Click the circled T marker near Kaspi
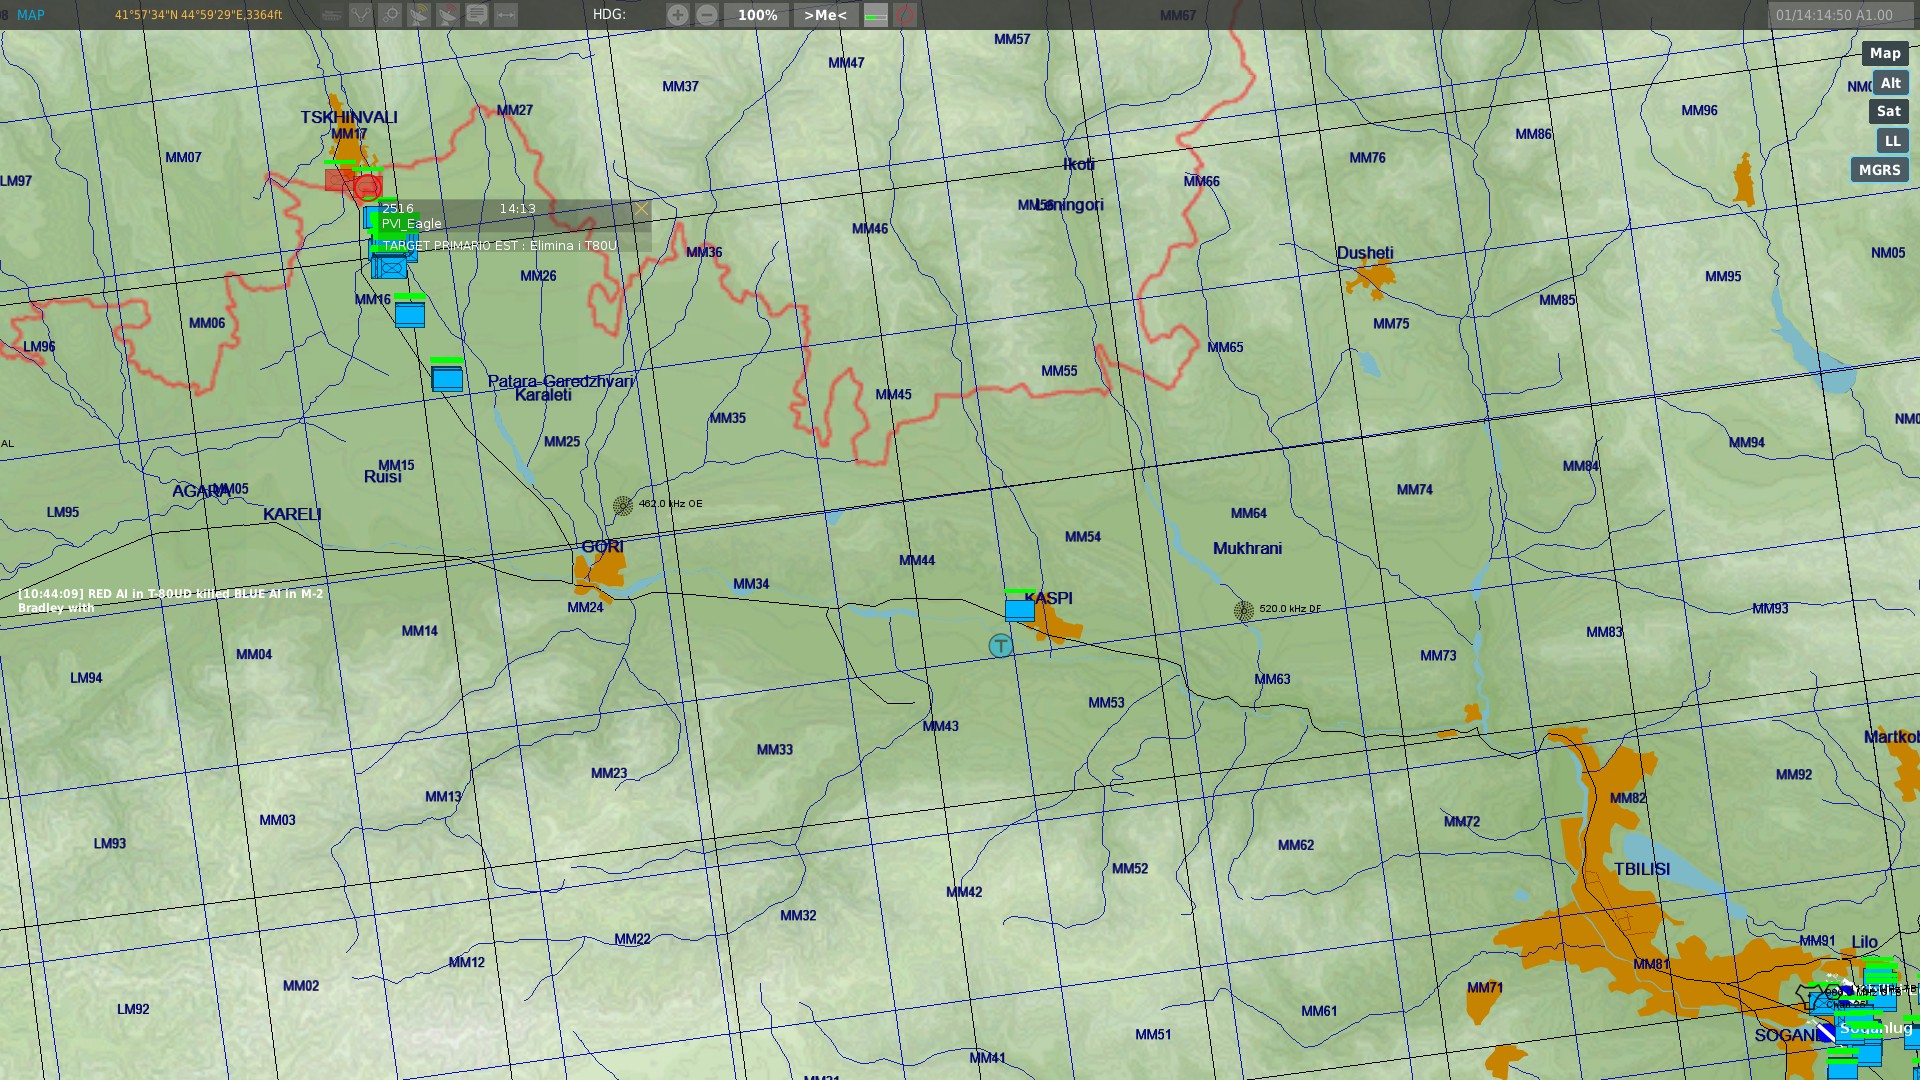 (x=1000, y=646)
